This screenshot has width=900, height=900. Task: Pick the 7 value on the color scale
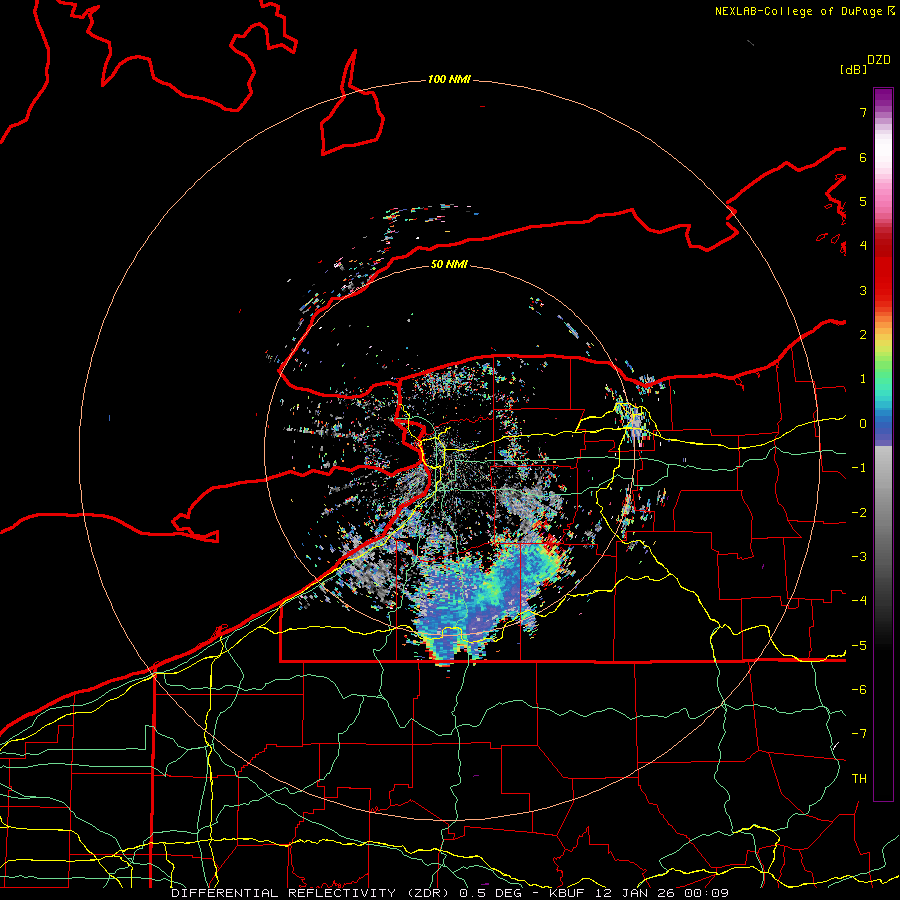click(863, 112)
